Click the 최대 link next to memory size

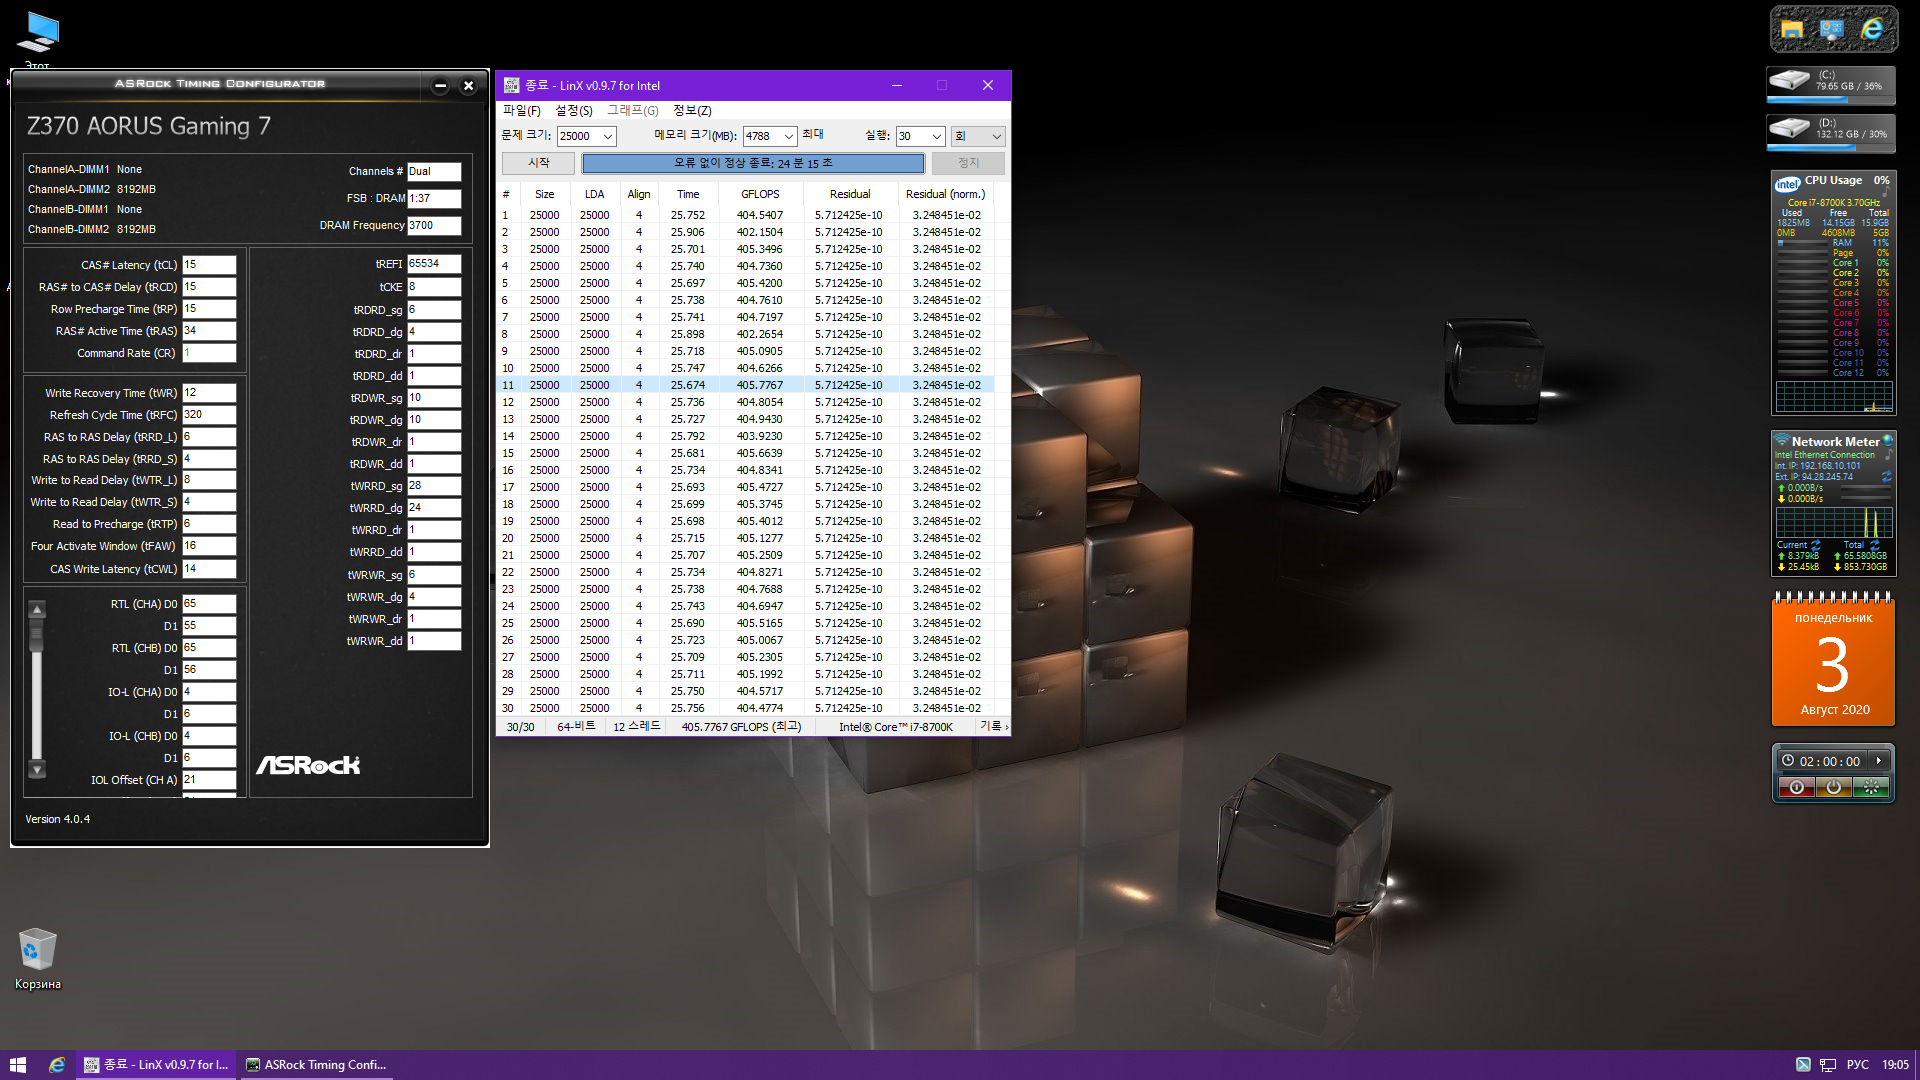[x=812, y=135]
